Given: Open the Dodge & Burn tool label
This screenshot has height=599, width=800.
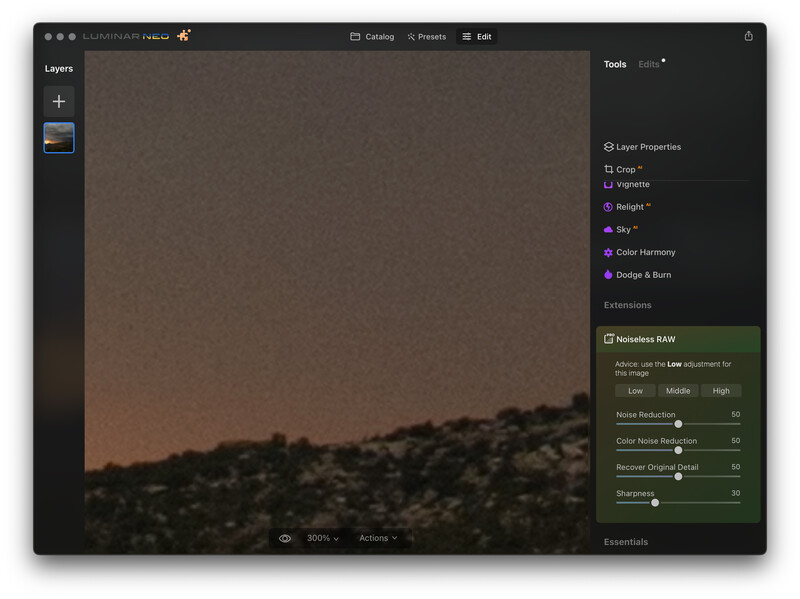Looking at the screenshot, I should 643,274.
